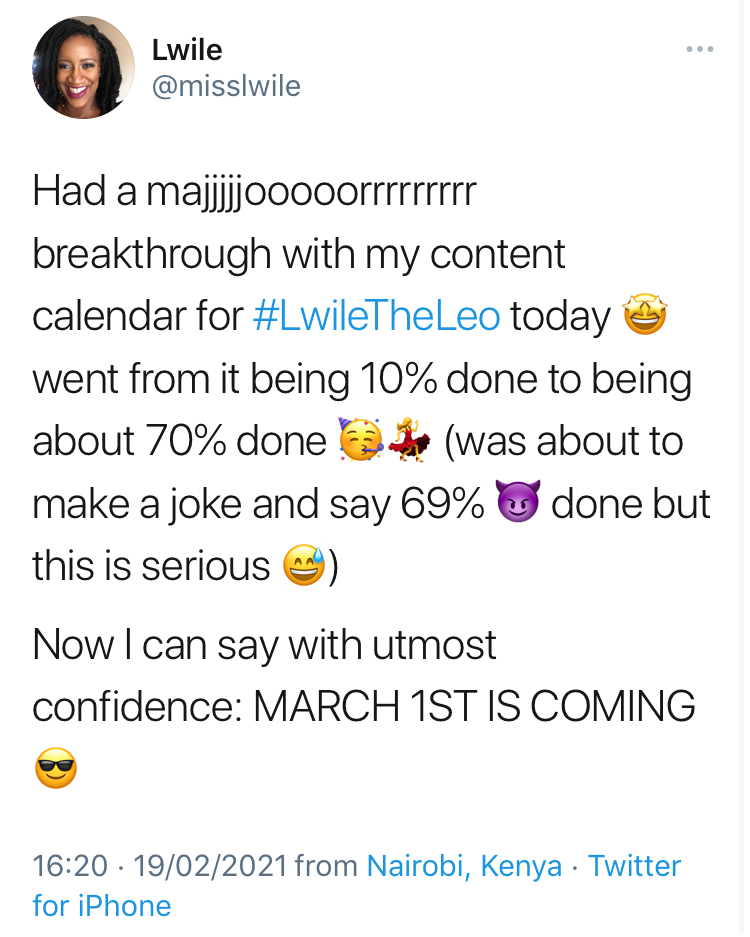The height and width of the screenshot is (937, 750).
Task: Open the Nairobi, Kenya location link
Action: (464, 865)
